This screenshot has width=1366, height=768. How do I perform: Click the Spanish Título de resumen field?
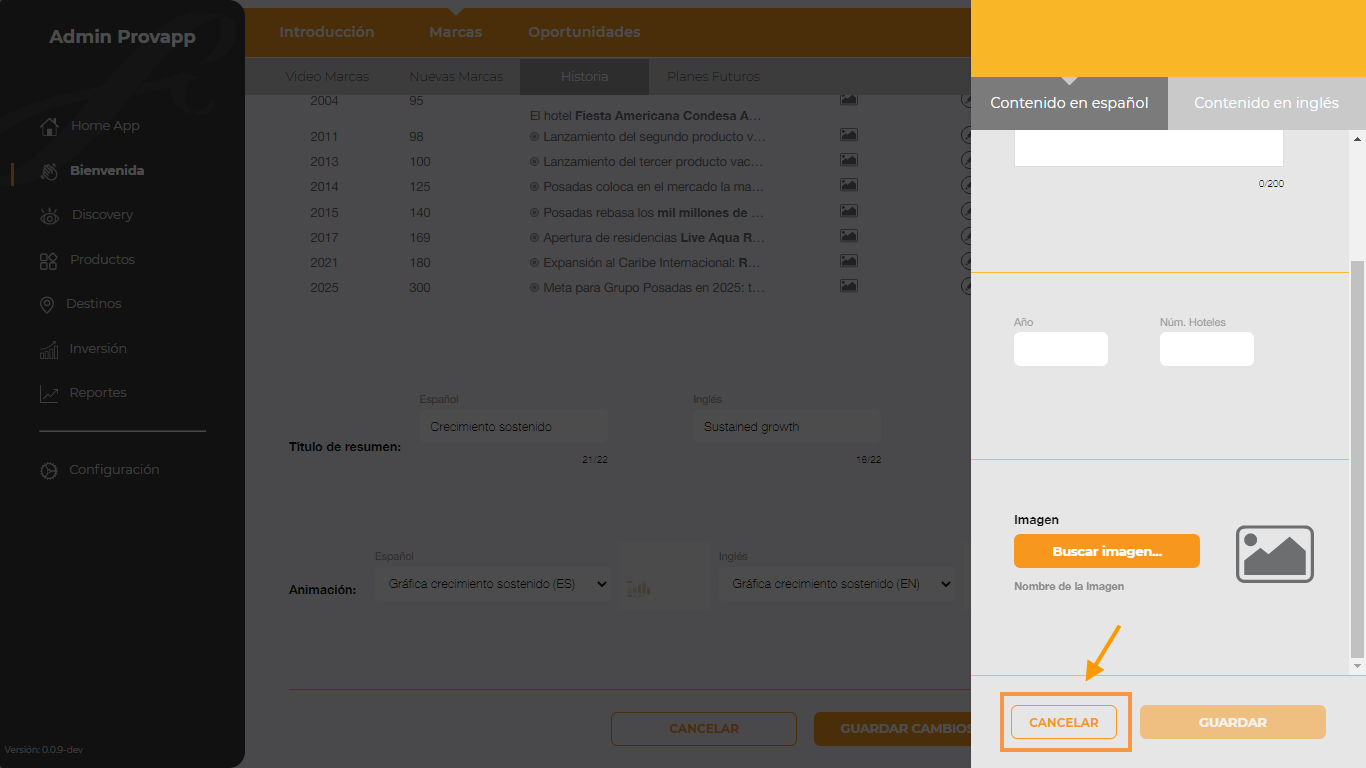click(514, 427)
